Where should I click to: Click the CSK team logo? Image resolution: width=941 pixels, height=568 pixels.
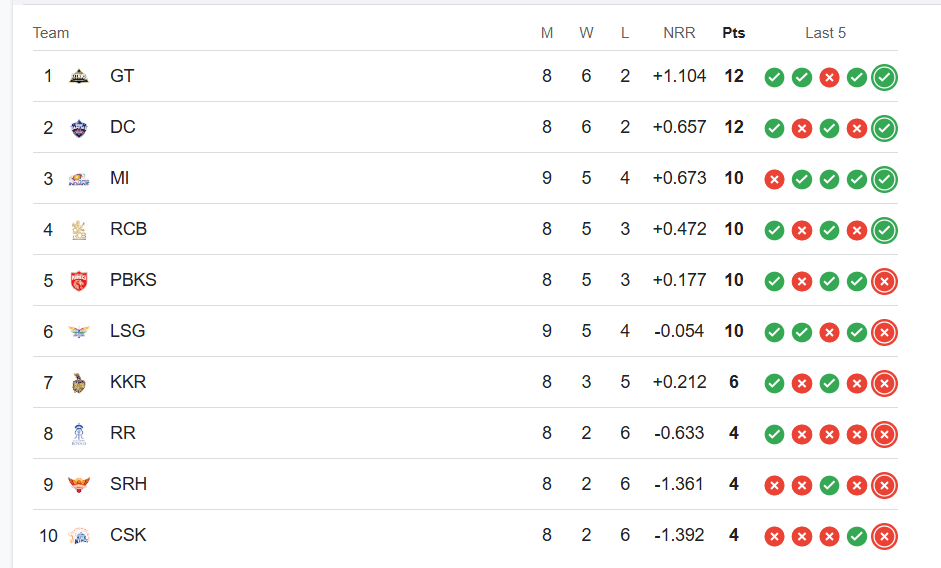79,536
